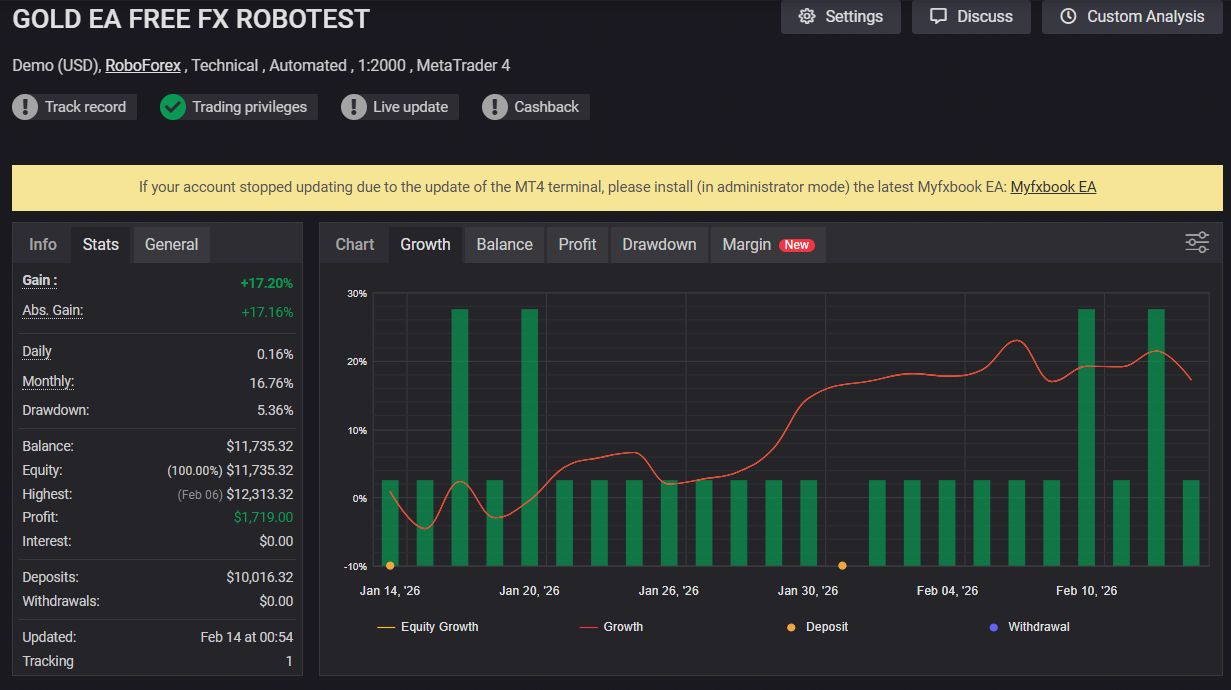This screenshot has height=690, width=1231.
Task: Open the Drawdown chart tab
Action: [659, 244]
